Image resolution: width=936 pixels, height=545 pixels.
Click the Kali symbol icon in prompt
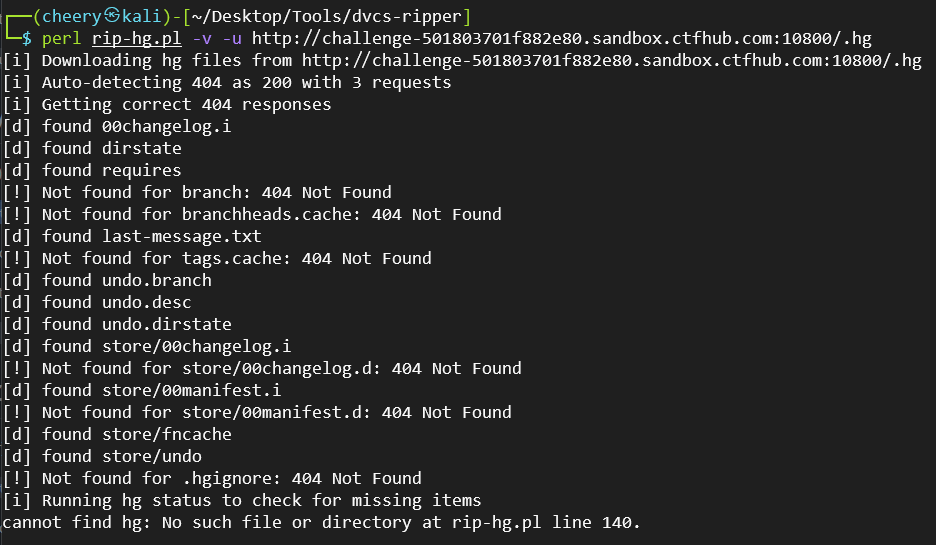point(112,16)
